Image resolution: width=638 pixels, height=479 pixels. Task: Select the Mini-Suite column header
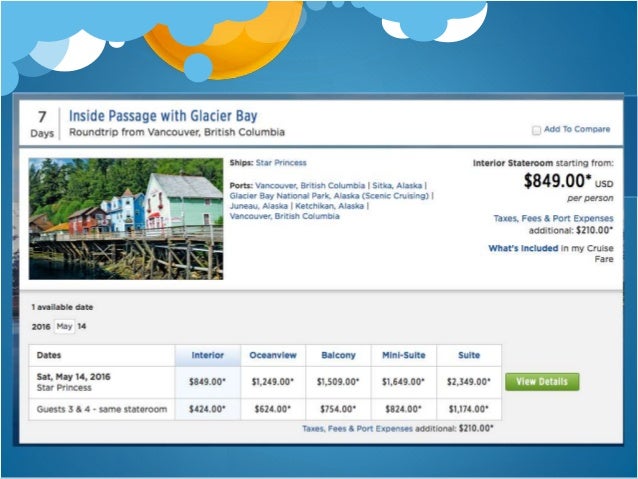point(403,355)
